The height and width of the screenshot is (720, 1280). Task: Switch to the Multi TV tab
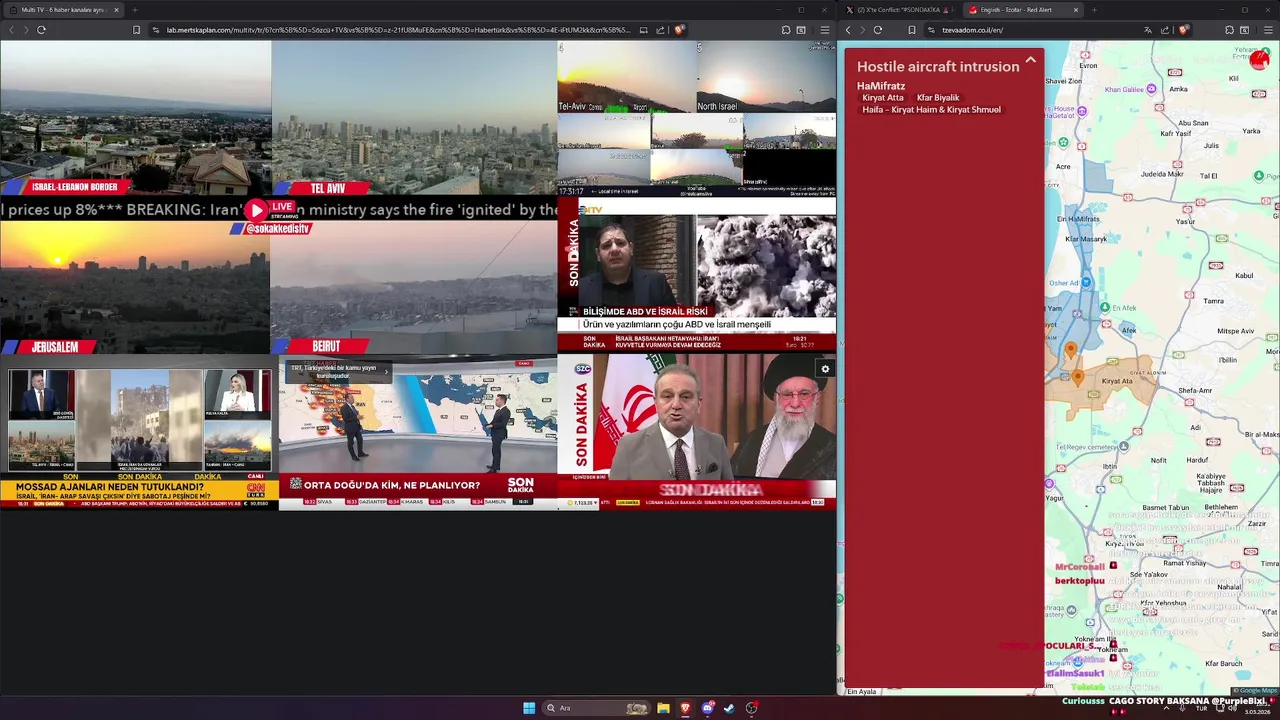tap(62, 10)
